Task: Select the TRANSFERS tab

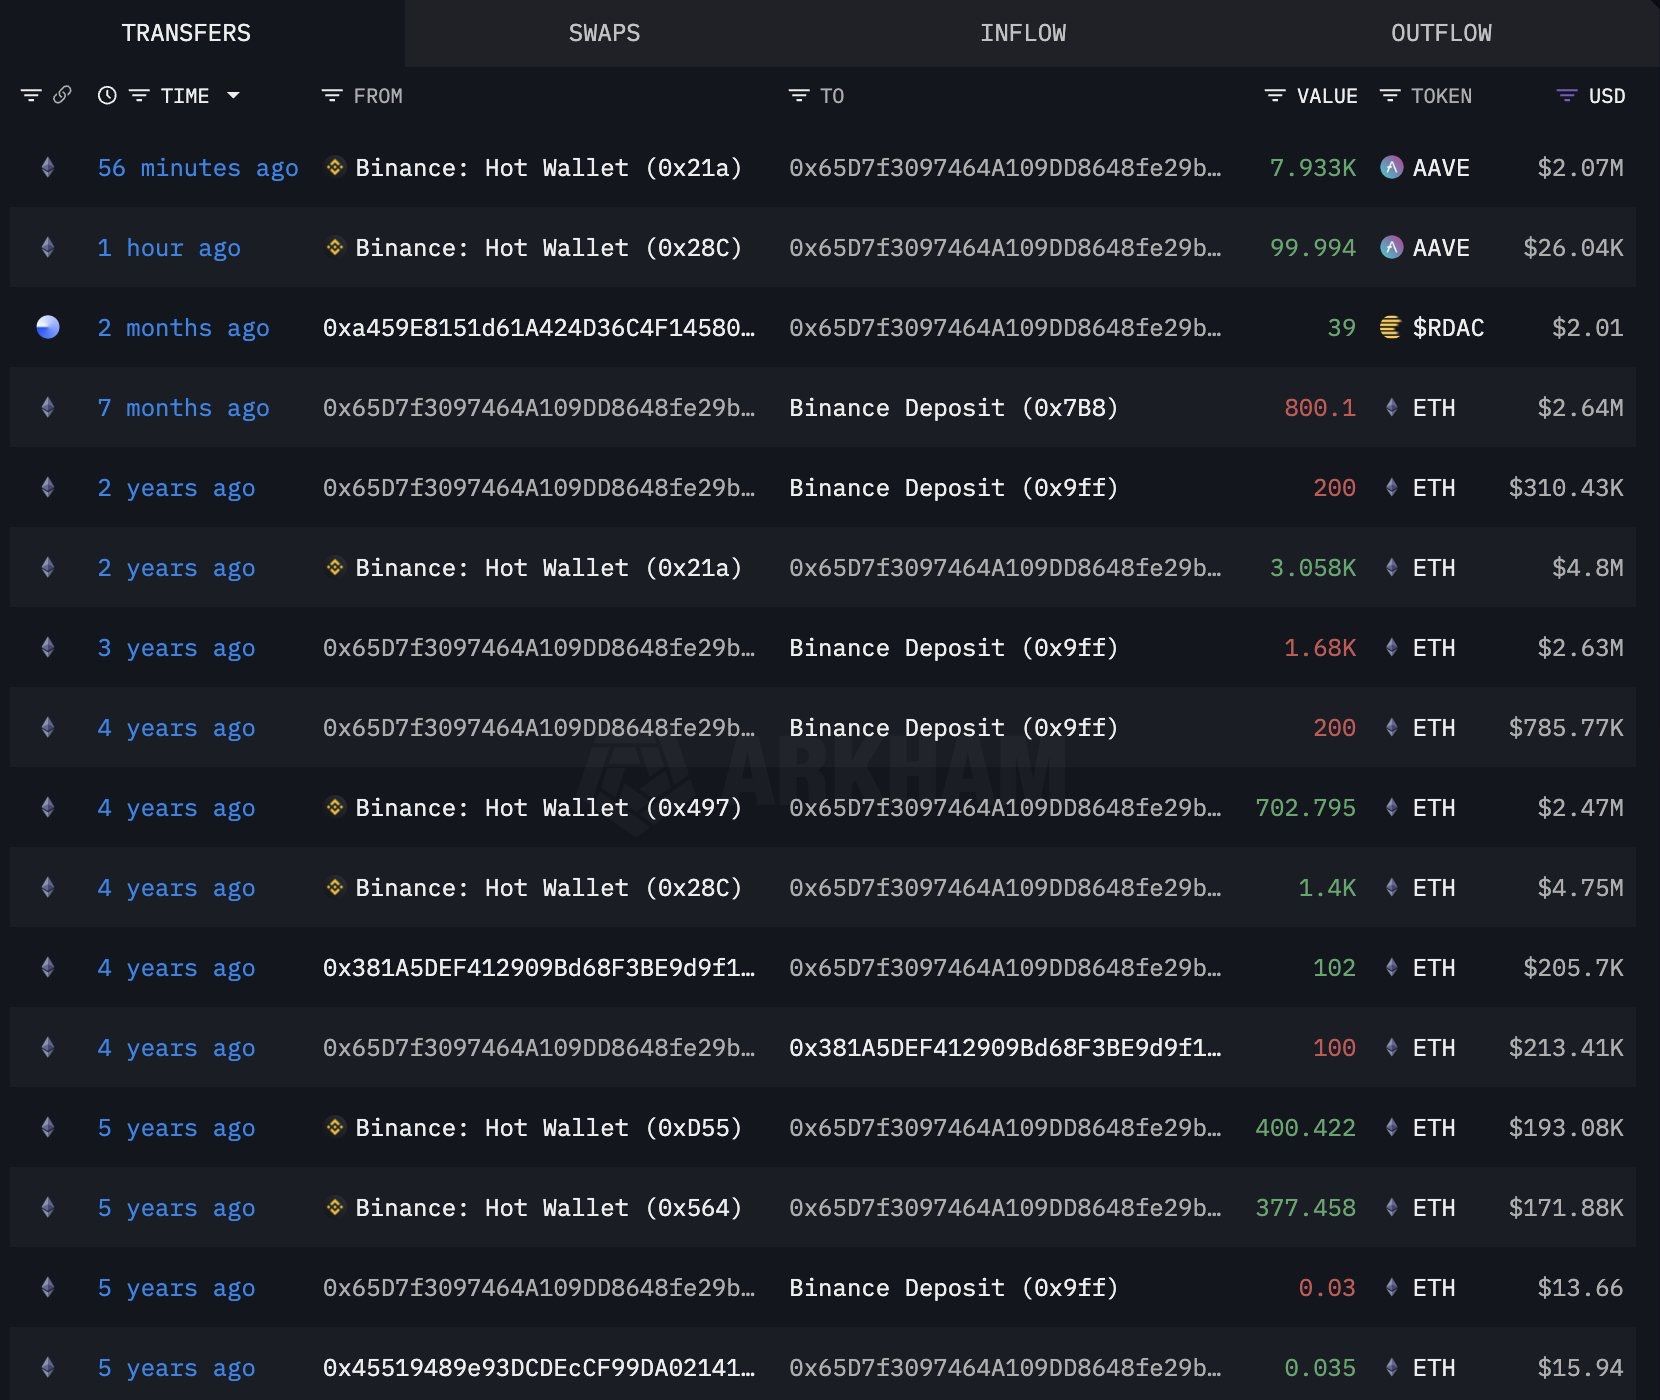Action: 186,33
